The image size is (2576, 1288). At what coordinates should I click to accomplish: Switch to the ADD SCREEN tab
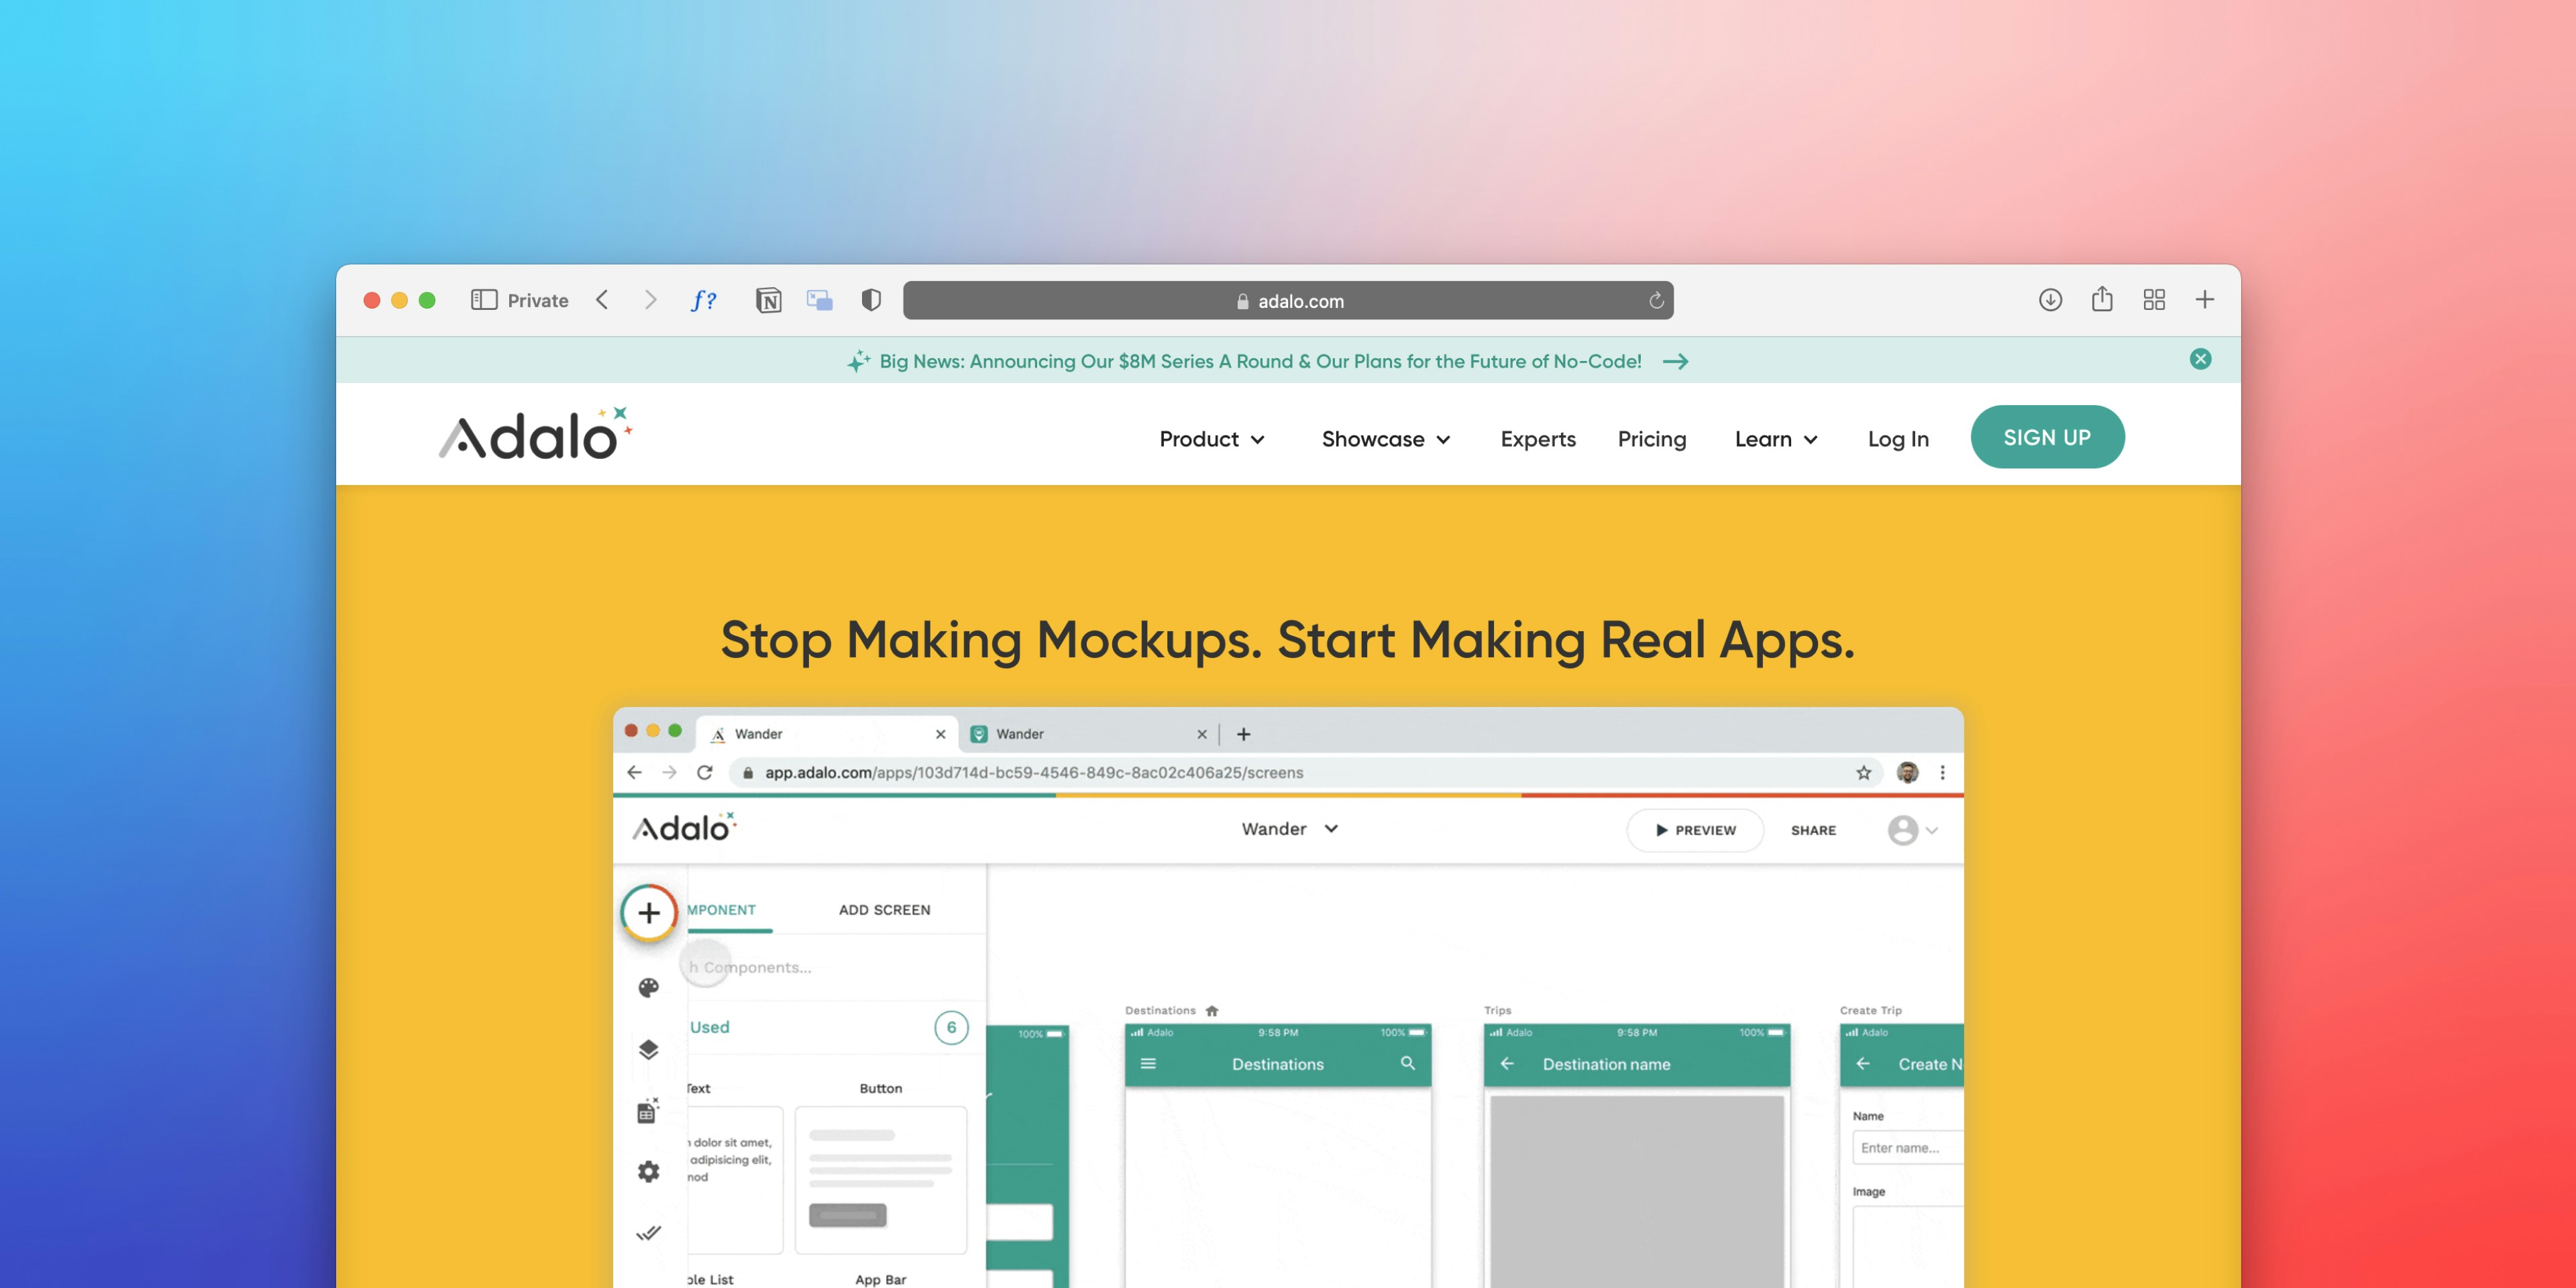(884, 910)
